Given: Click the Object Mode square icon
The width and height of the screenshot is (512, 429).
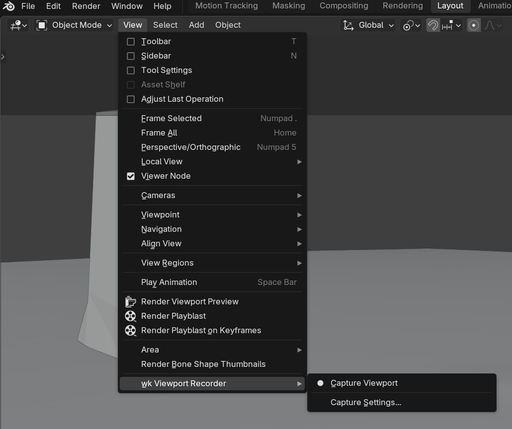Looking at the screenshot, I should click(x=42, y=25).
